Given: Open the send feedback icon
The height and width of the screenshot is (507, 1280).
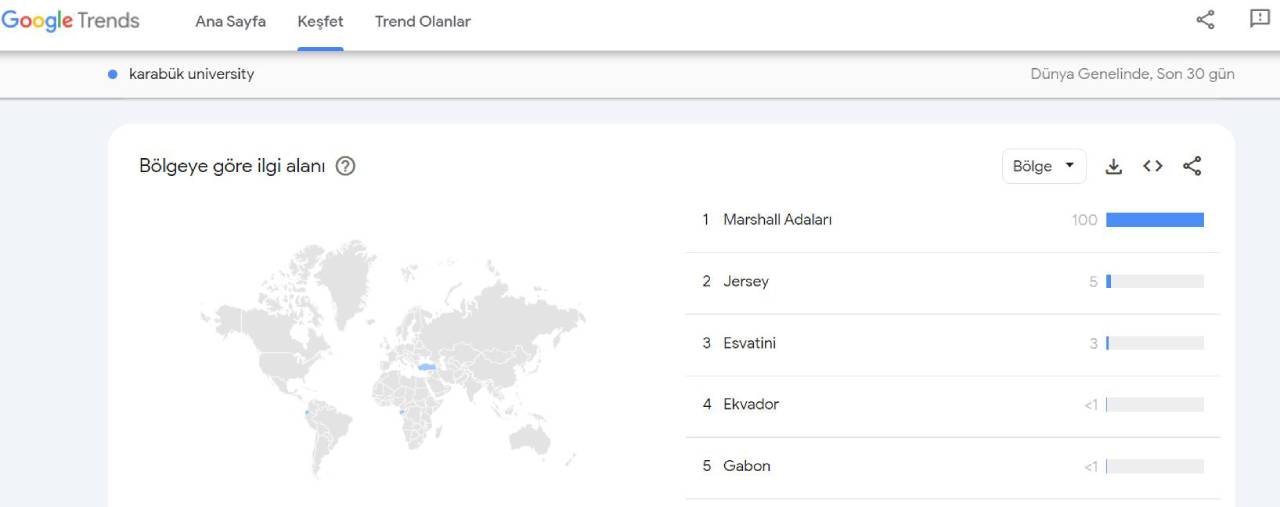Looking at the screenshot, I should coord(1260,19).
